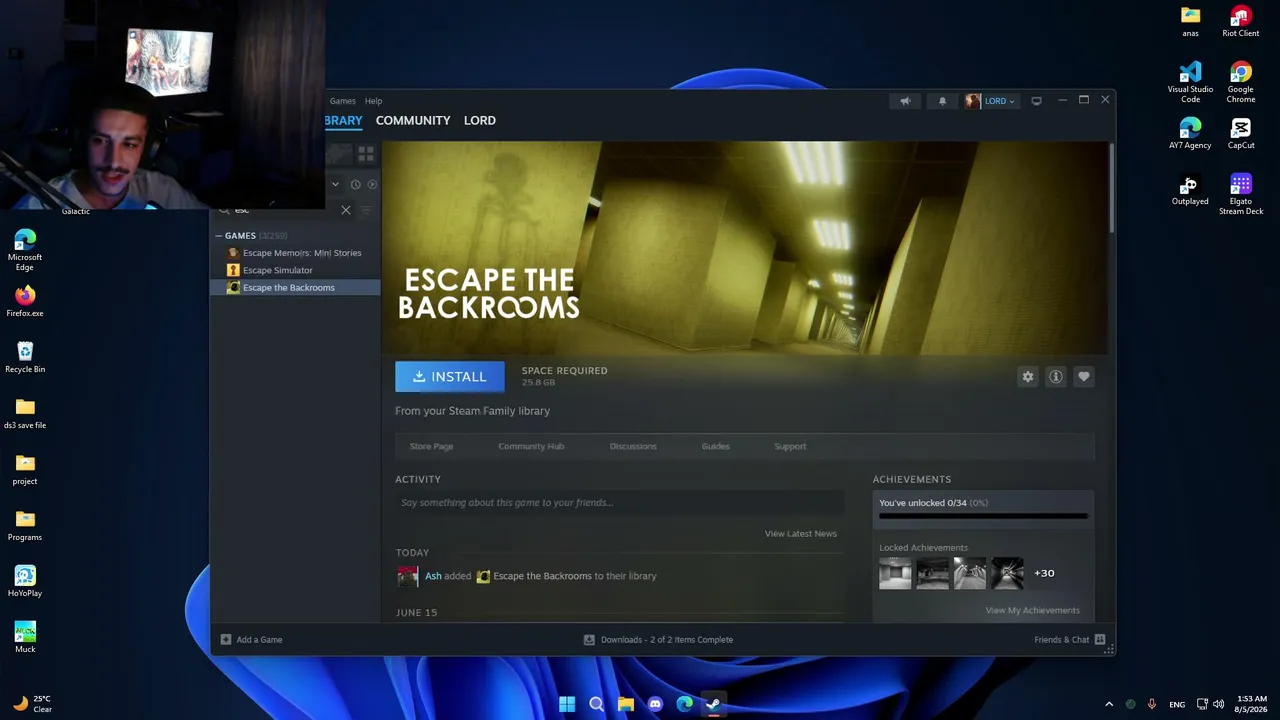Open Friends & Chat
1280x720 pixels.
1069,640
